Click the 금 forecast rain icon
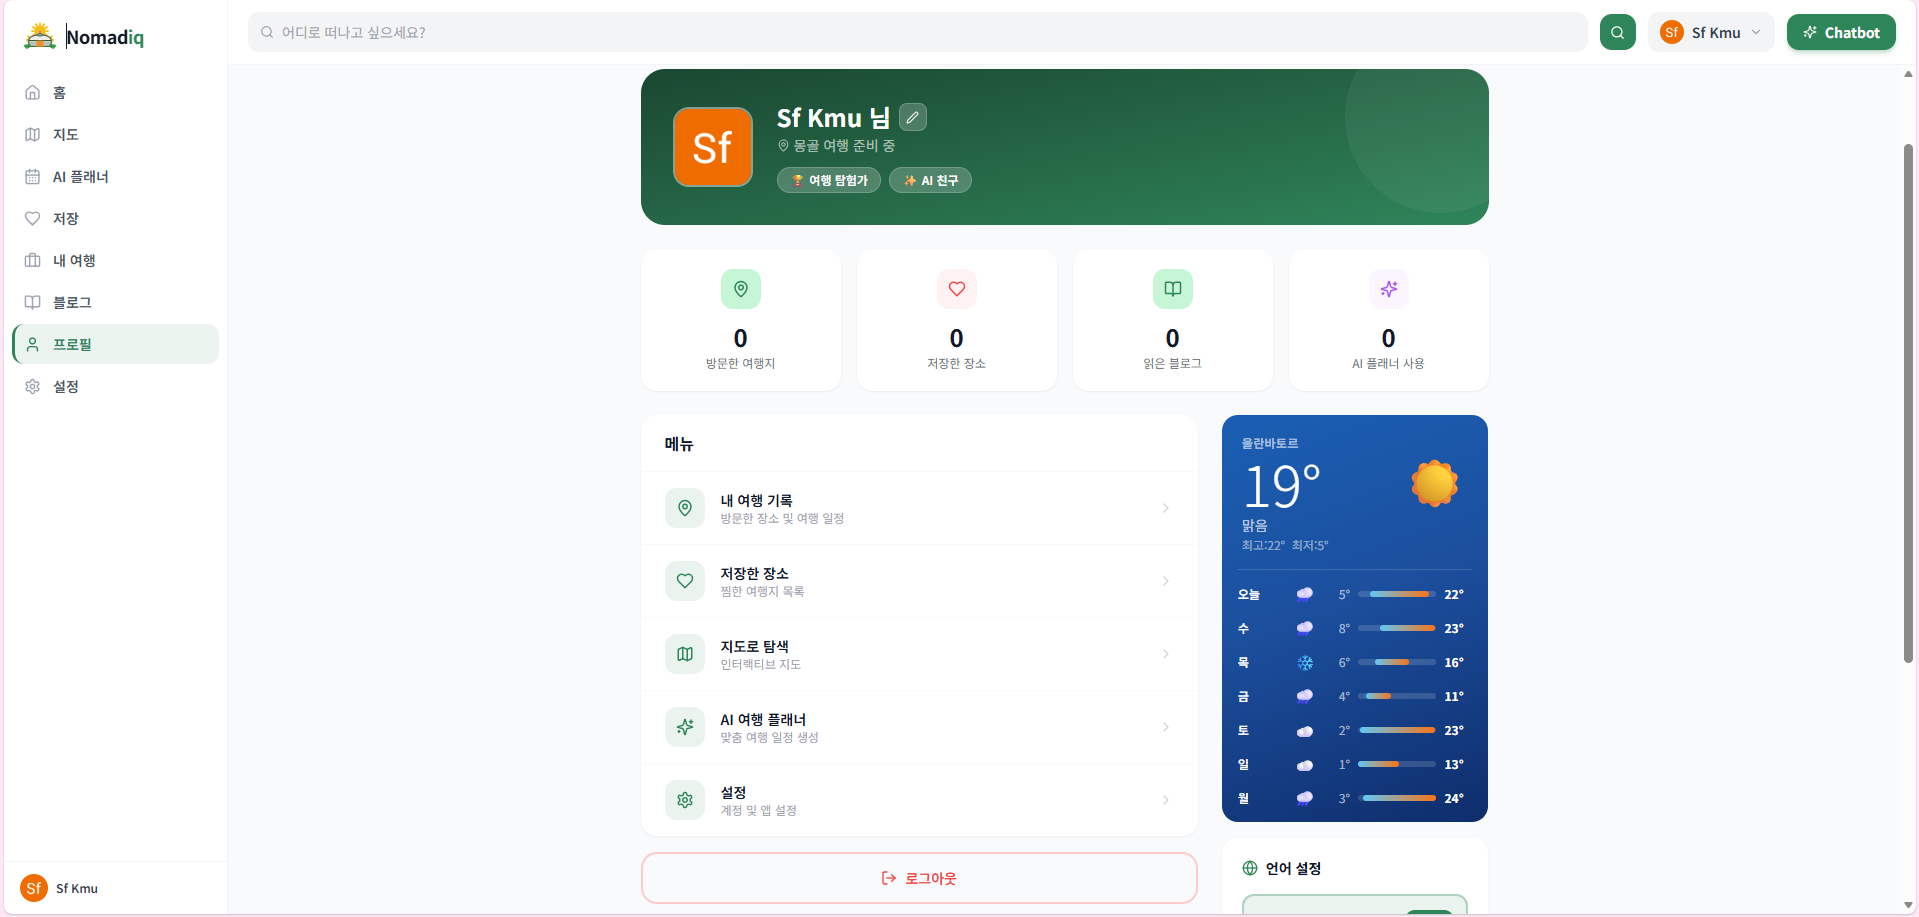 point(1305,696)
